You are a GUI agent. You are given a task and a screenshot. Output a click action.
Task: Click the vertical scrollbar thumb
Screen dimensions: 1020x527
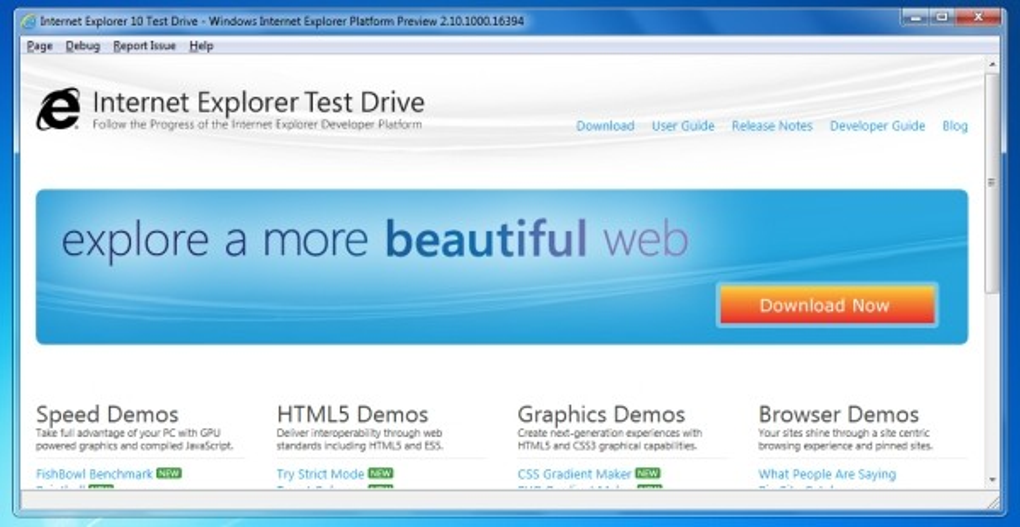pos(992,182)
